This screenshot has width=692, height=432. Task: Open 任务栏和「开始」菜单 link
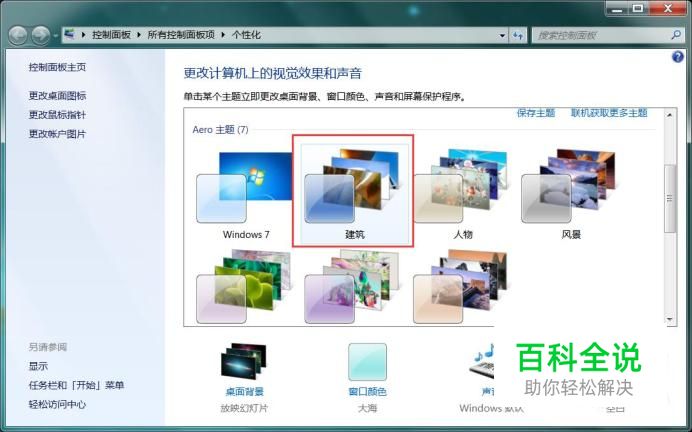[76, 385]
